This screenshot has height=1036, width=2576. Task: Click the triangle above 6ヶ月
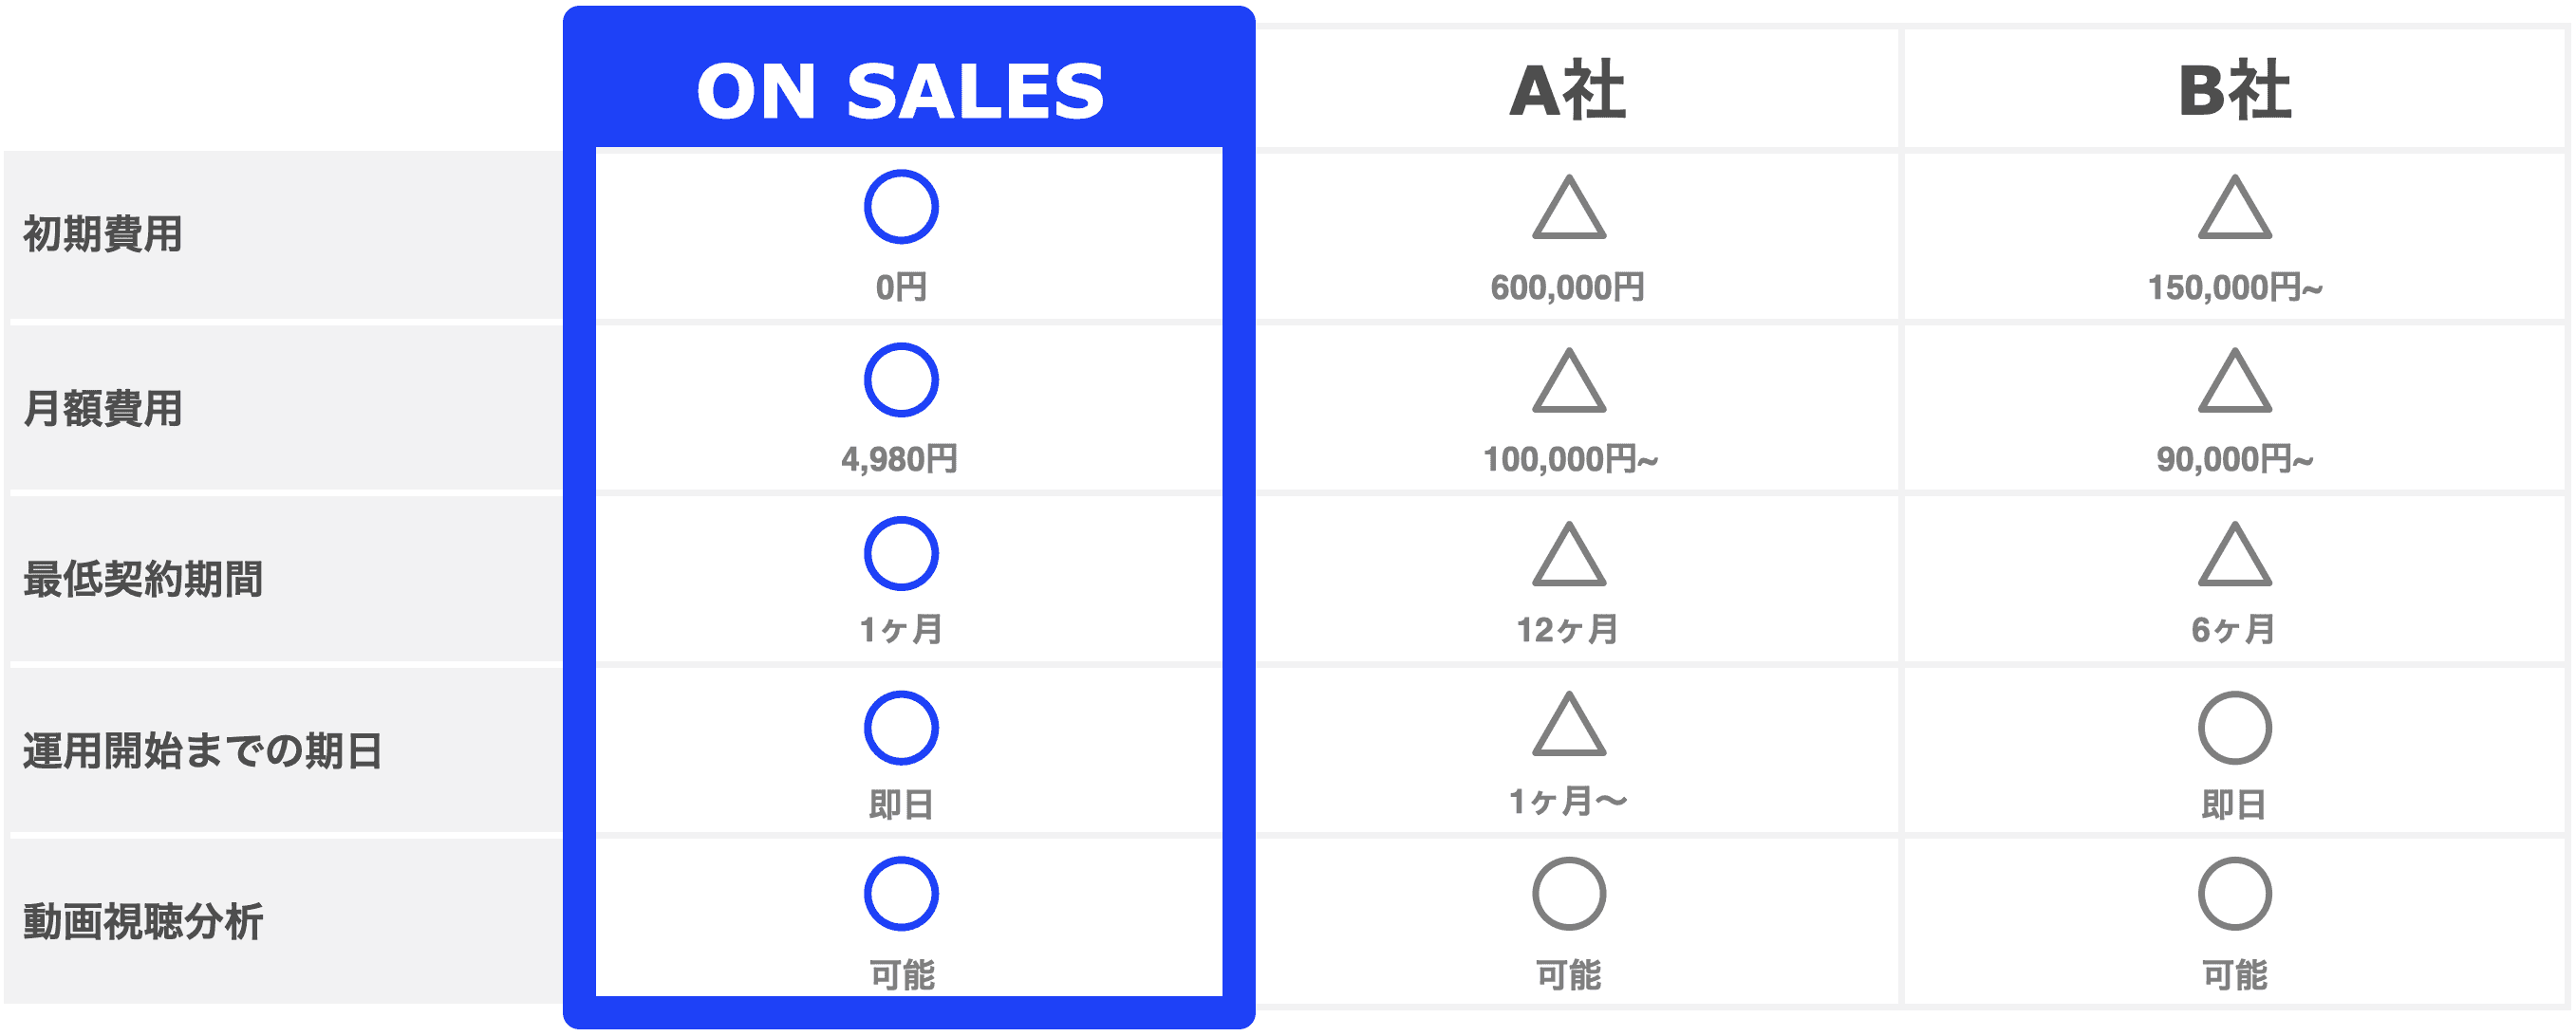point(2234,556)
